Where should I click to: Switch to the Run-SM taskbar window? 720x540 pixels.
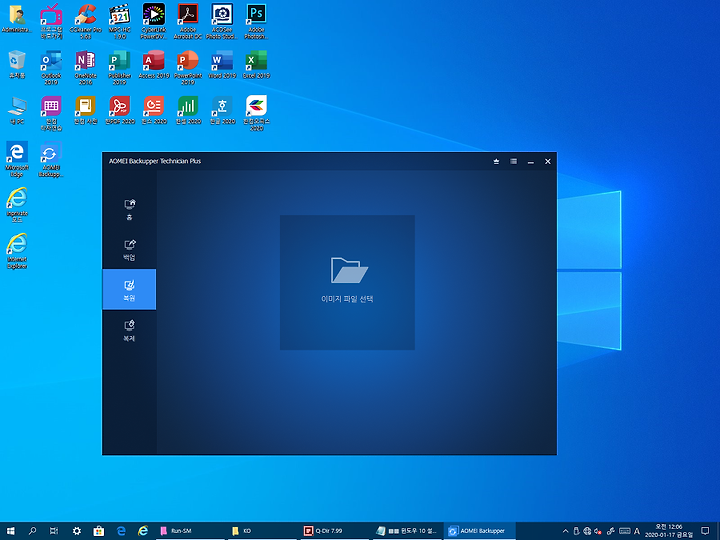(x=190, y=531)
